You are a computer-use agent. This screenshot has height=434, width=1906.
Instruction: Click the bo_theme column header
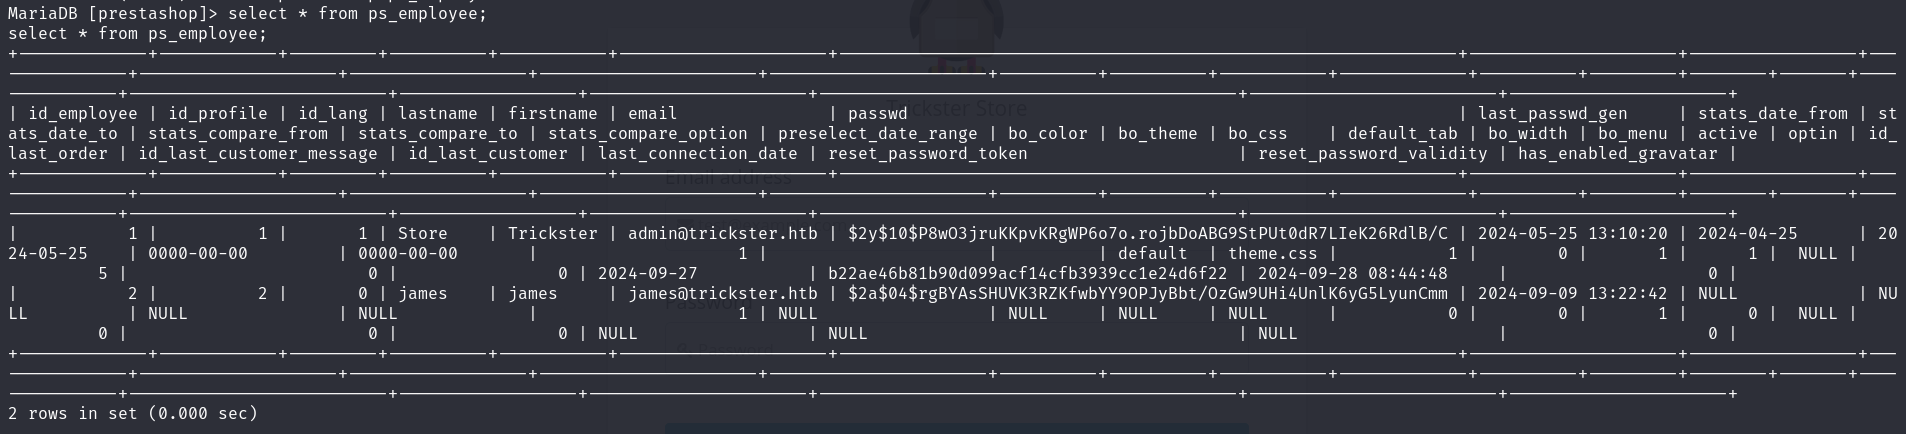click(x=1158, y=133)
